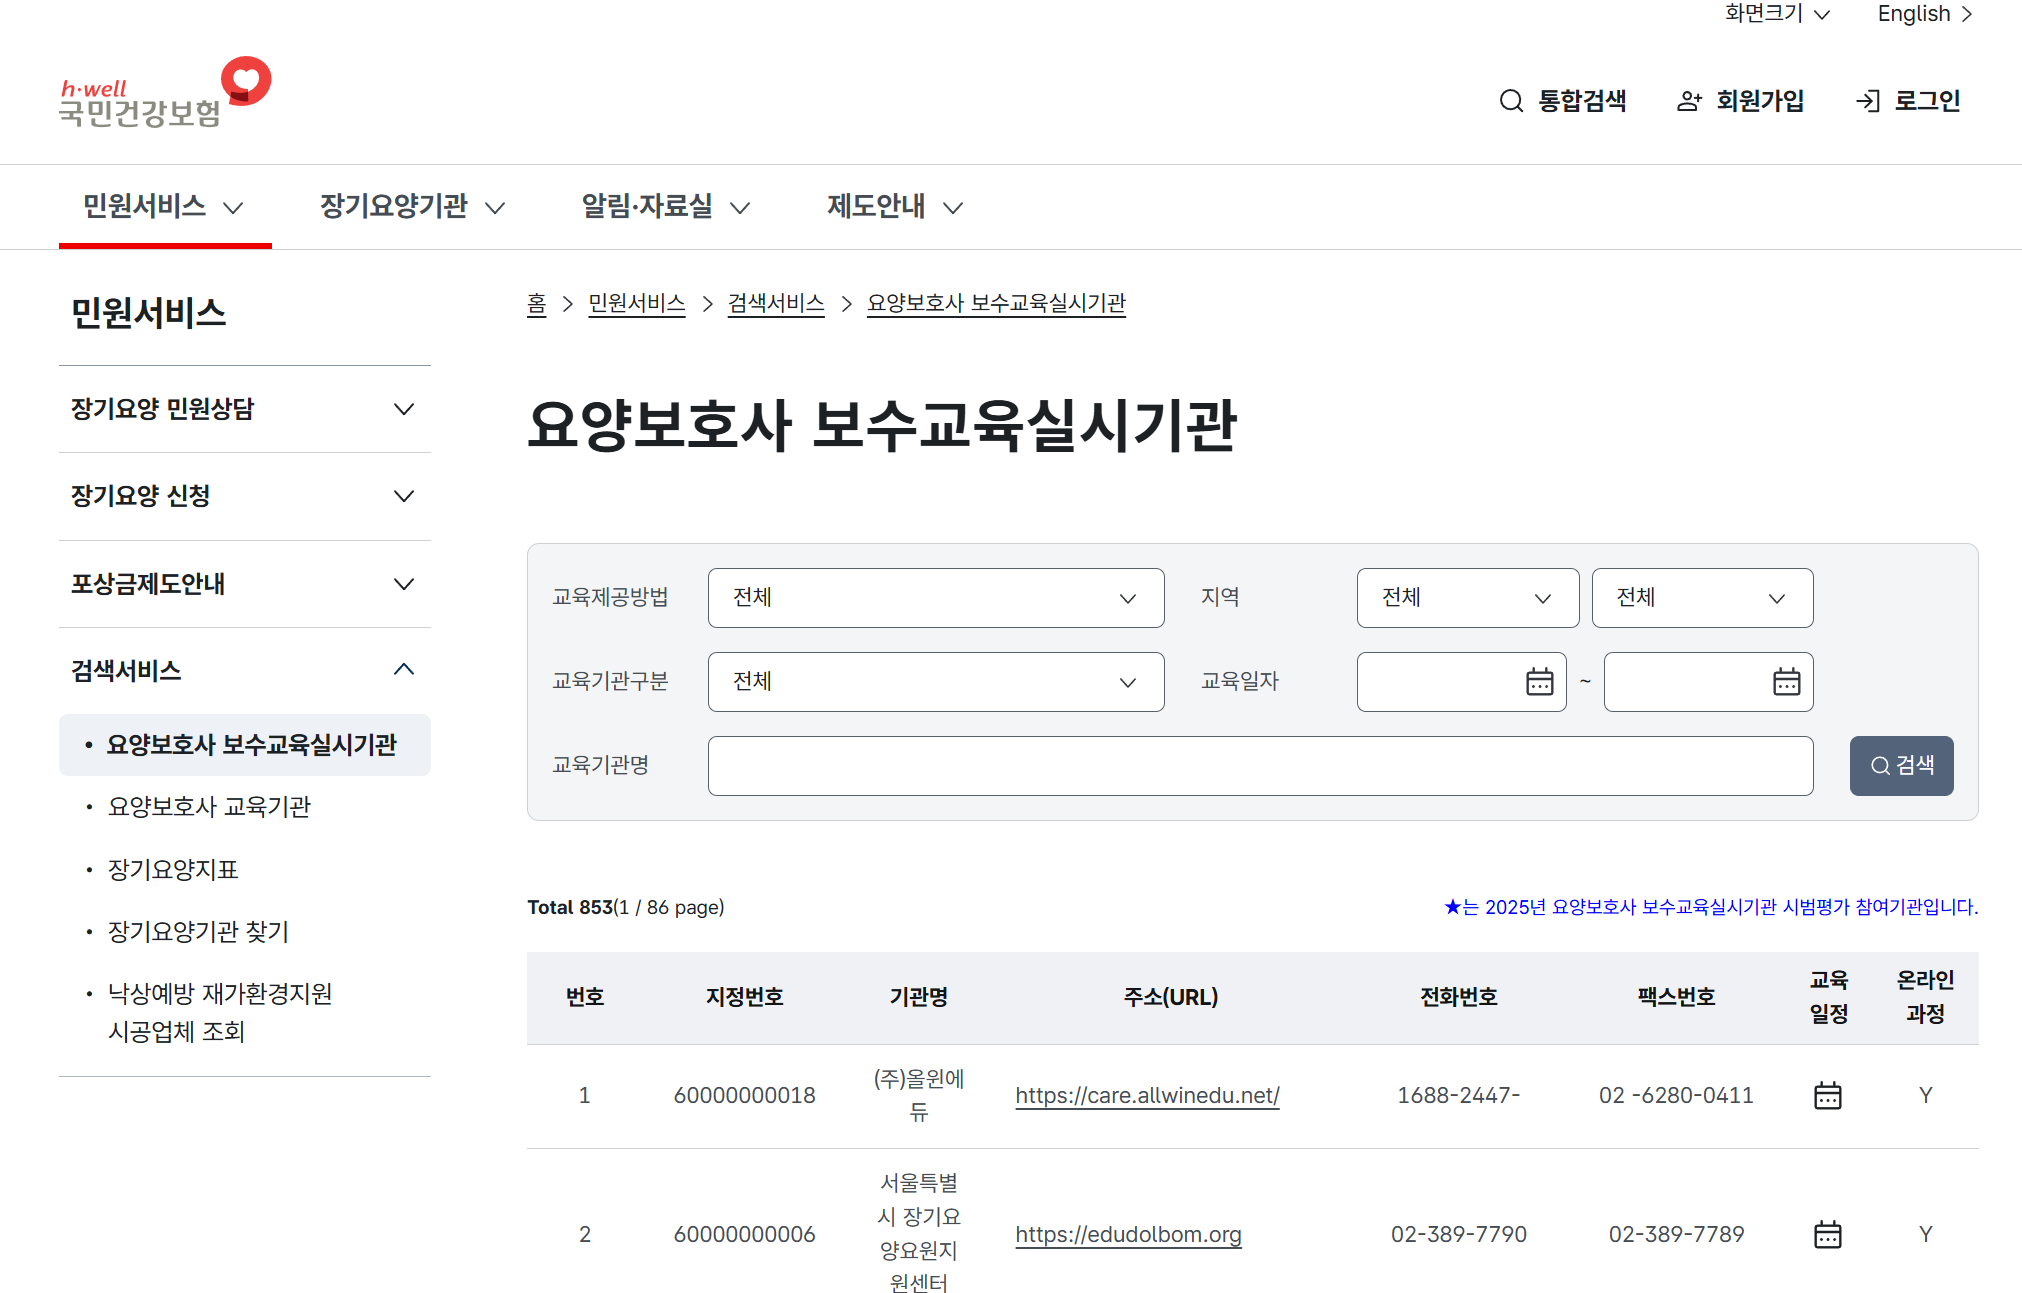This screenshot has height=1293, width=2022.
Task: Go to 홈 breadcrumb link
Action: pos(537,303)
